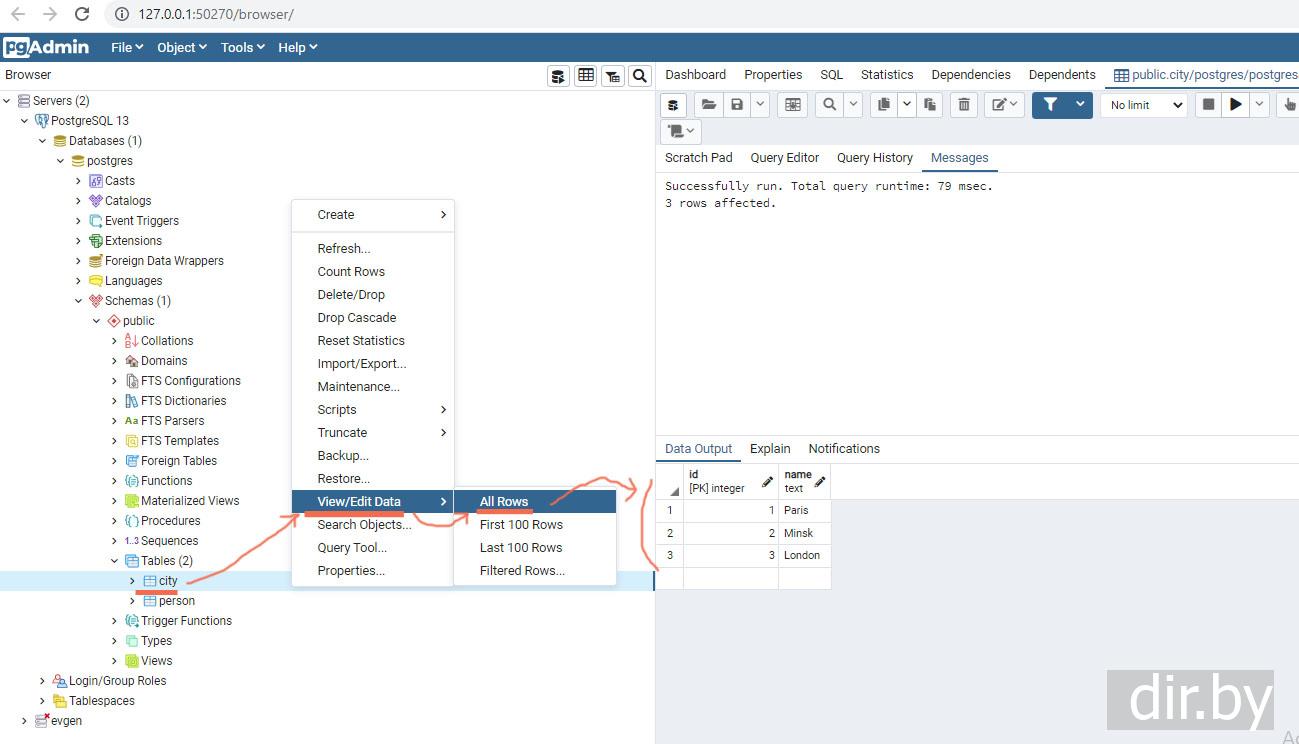1299x744 pixels.
Task: Expand the person table node
Action: [x=132, y=601]
